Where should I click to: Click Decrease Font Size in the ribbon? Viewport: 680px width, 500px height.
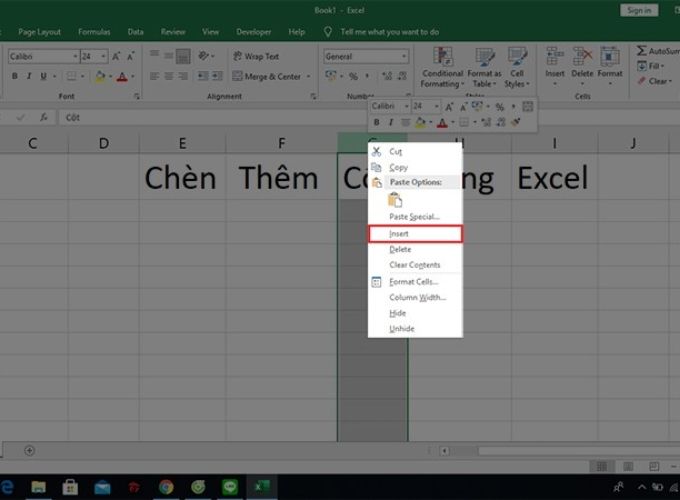pos(131,56)
